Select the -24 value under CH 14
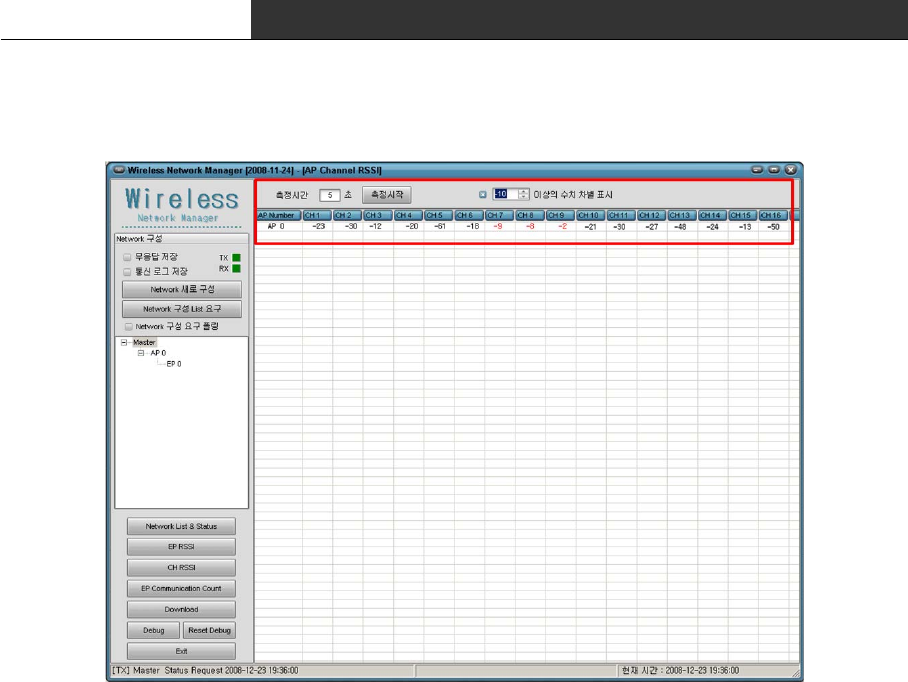908x682 pixels. 712,227
